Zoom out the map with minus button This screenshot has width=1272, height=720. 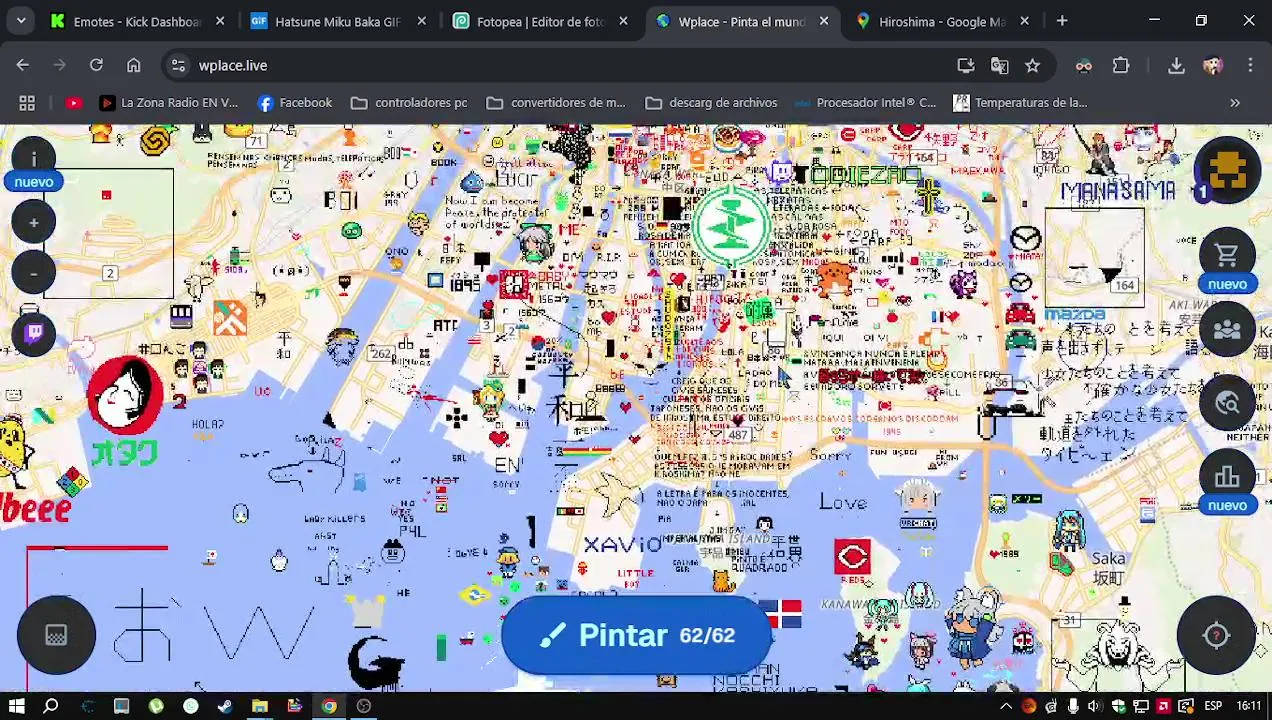click(x=33, y=273)
